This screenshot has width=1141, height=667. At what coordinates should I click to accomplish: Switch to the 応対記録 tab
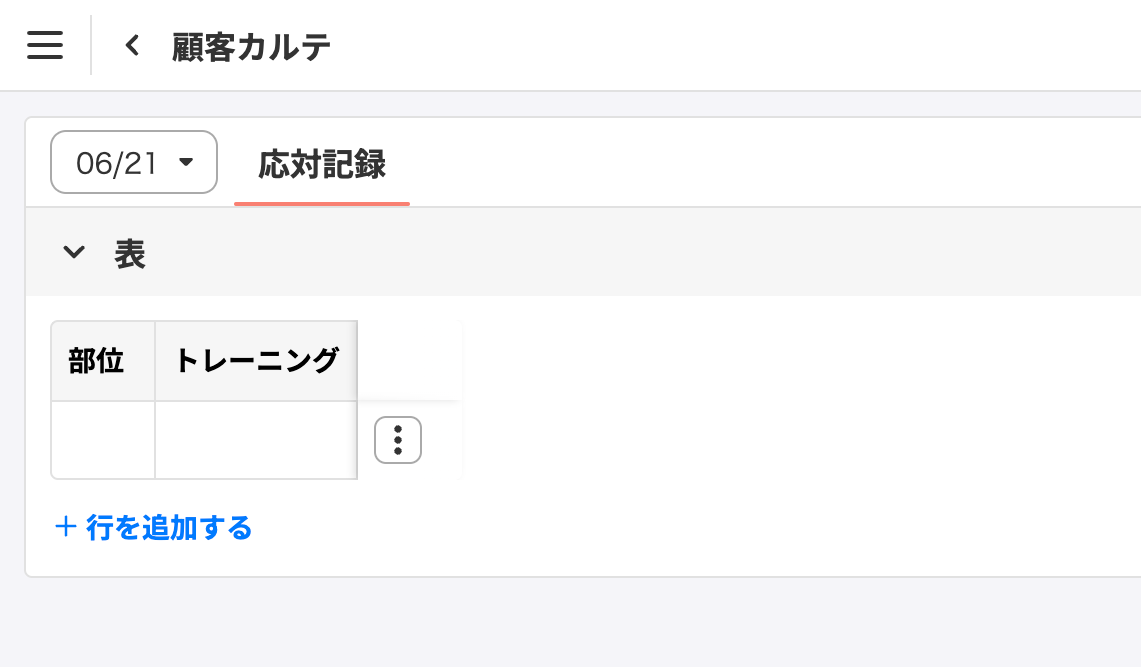[x=322, y=164]
